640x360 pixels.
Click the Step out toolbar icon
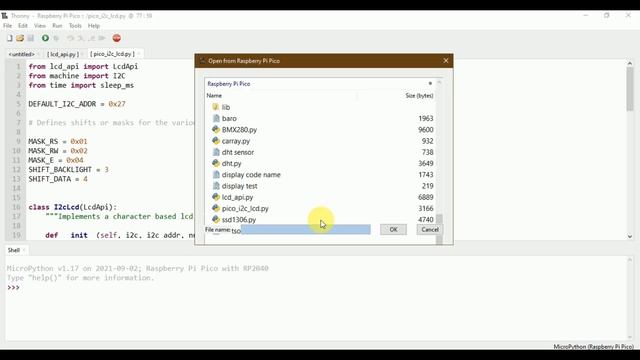tap(91, 38)
